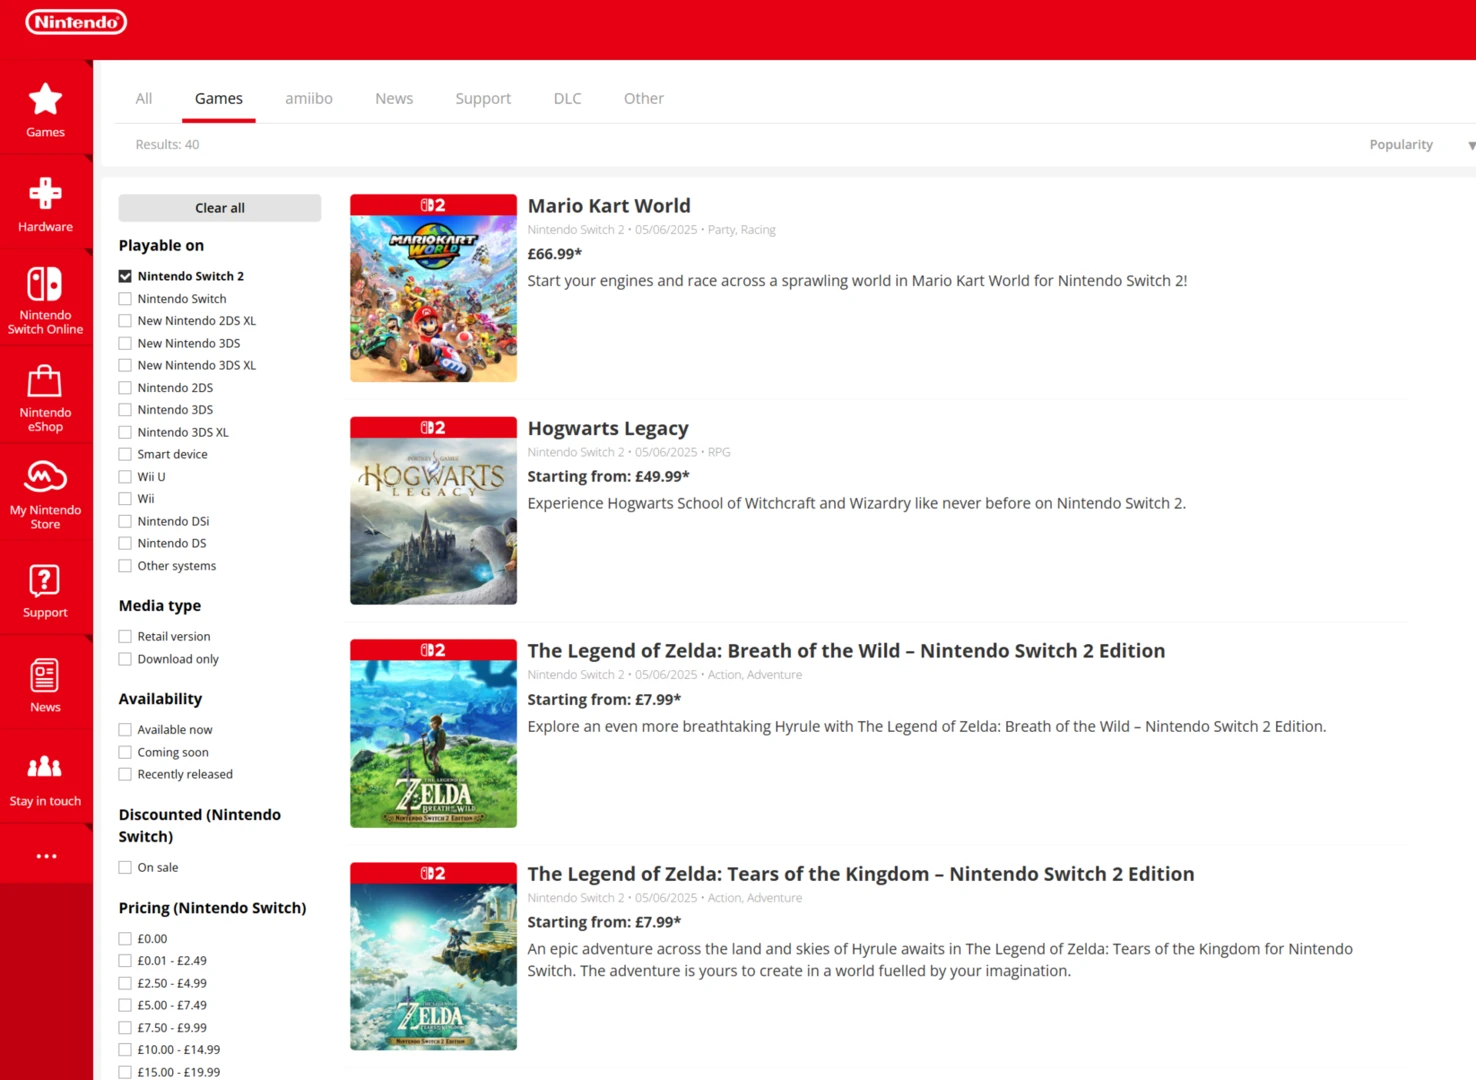Check the Coming soon filter

tap(125, 752)
